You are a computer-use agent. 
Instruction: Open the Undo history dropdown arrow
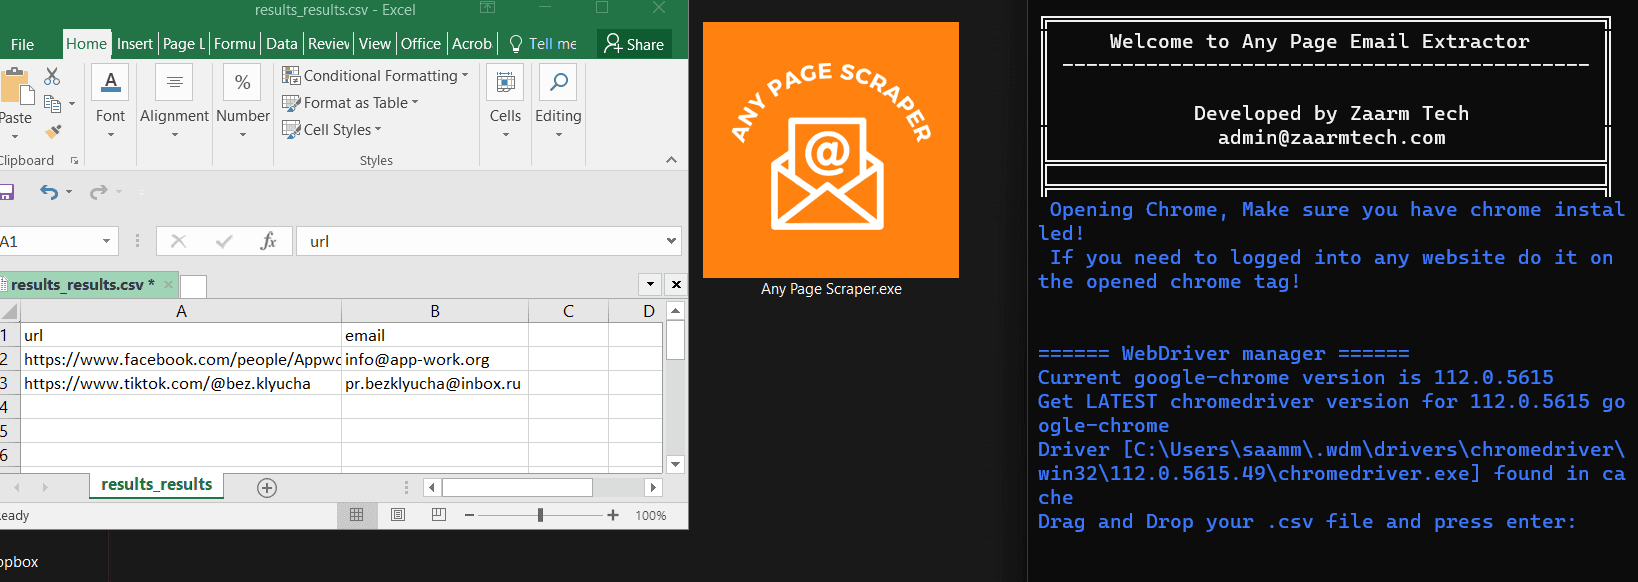[69, 192]
